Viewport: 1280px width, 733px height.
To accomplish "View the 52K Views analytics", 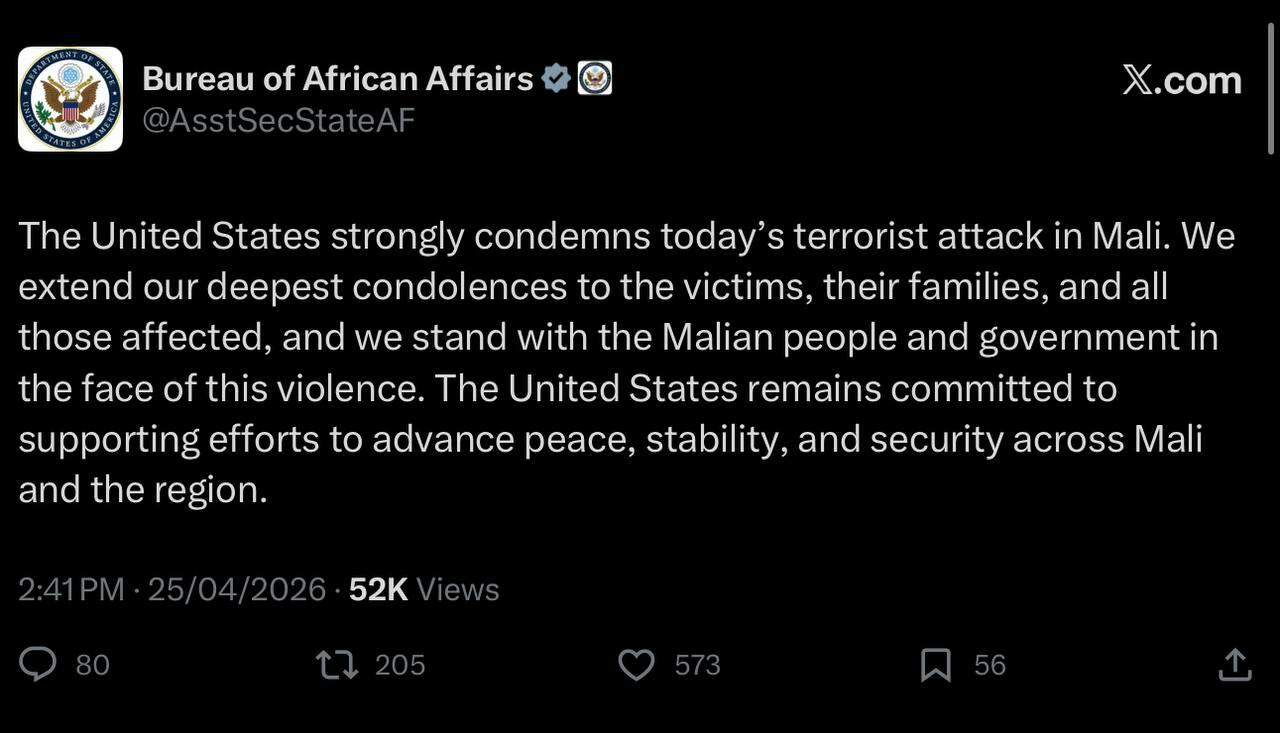I will [424, 589].
